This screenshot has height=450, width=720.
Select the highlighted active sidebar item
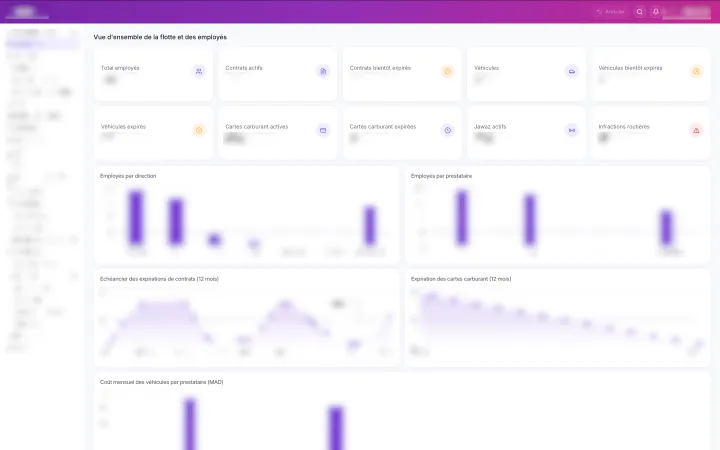(x=42, y=44)
